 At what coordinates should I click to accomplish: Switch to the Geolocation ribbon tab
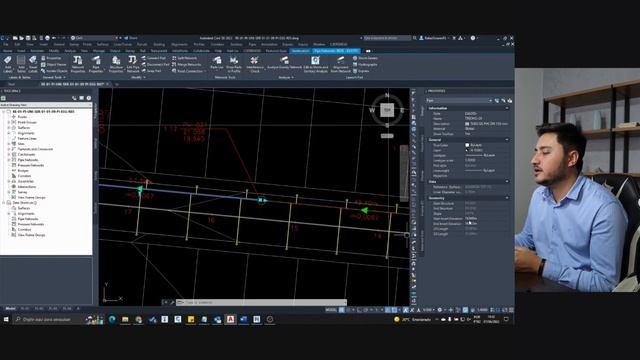point(300,51)
